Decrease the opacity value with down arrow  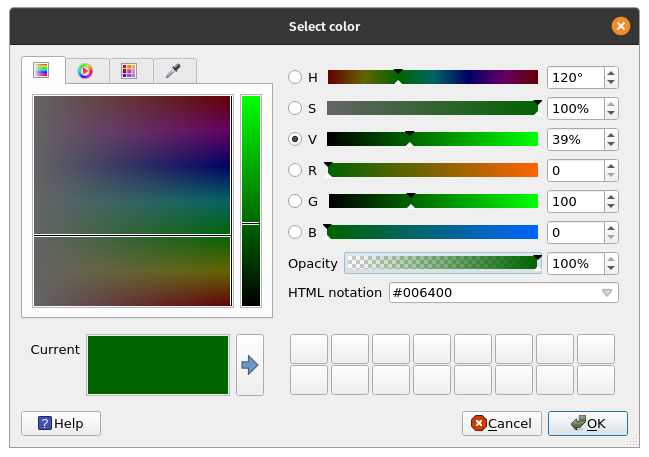(611, 269)
